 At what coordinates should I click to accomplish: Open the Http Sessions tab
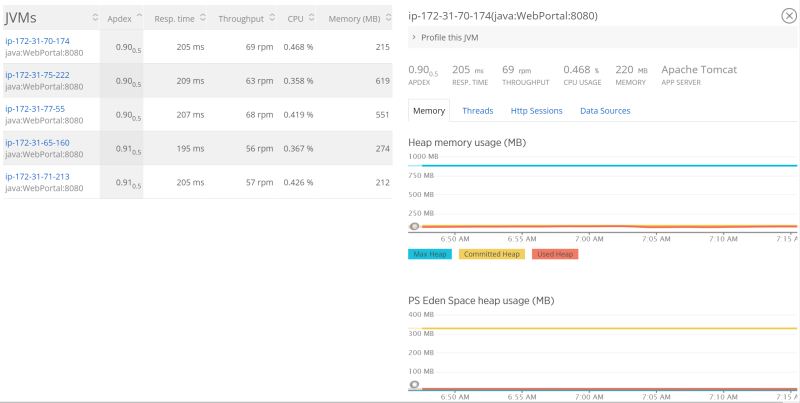click(x=536, y=111)
